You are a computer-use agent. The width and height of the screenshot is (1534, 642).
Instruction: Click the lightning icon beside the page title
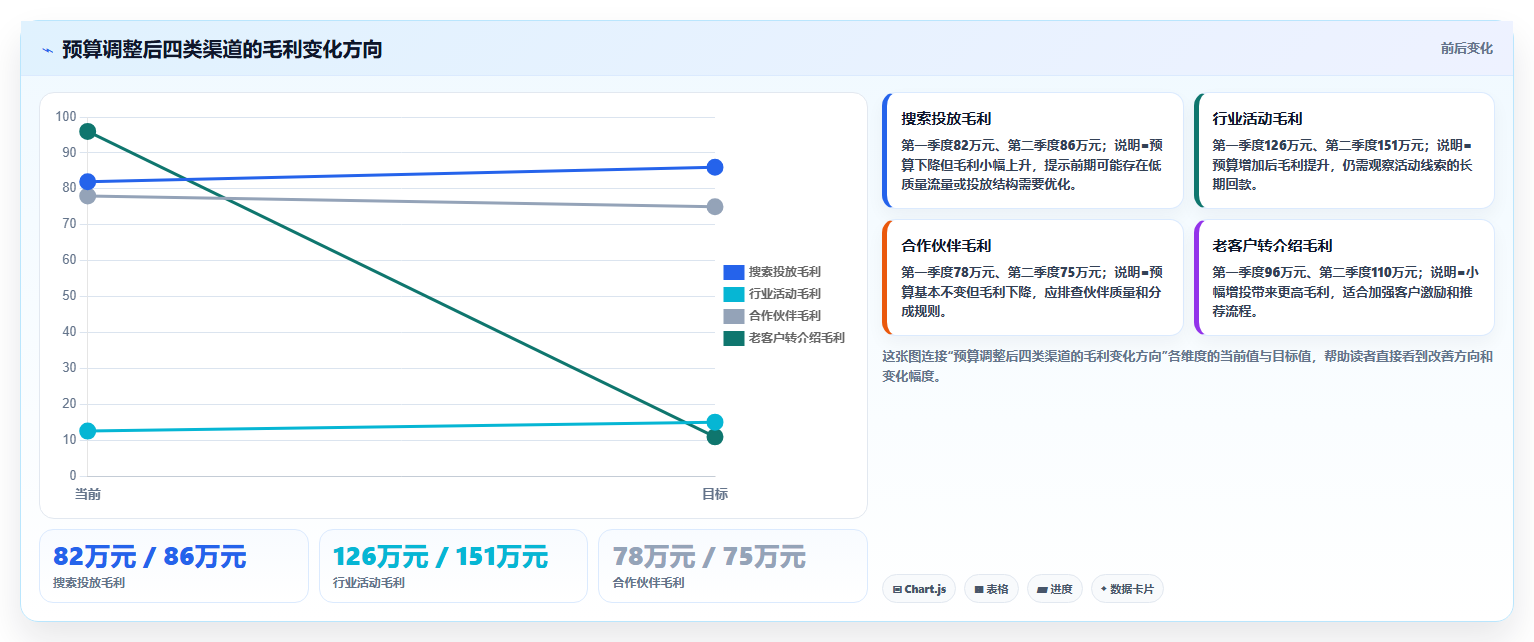[x=47, y=50]
